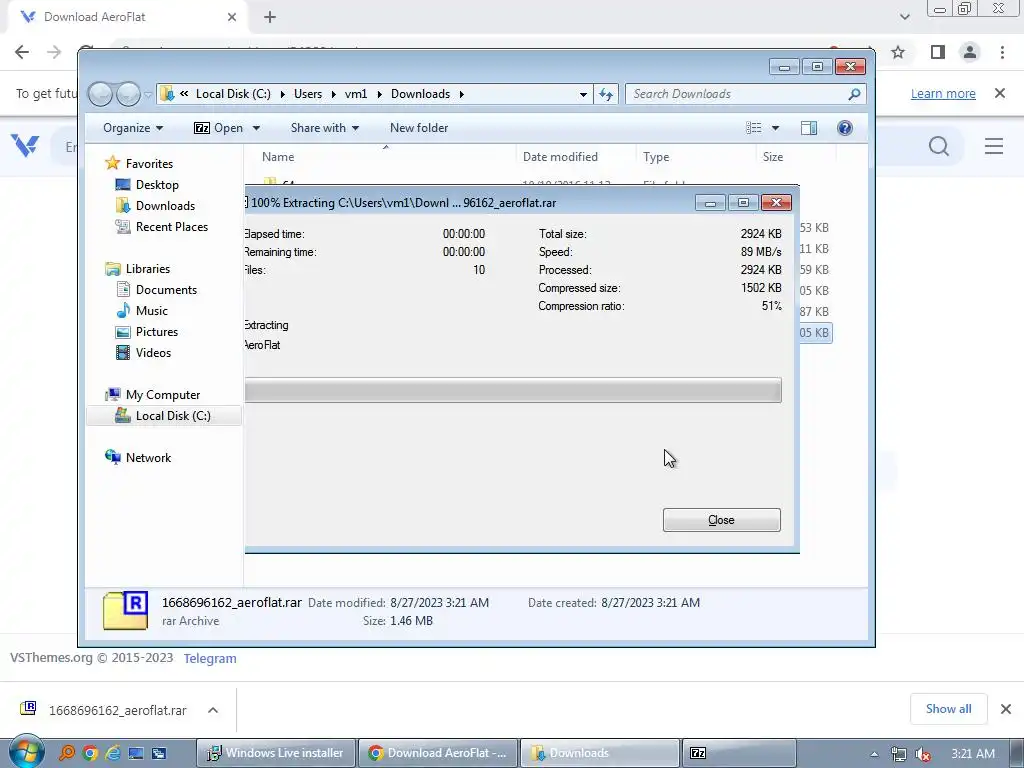Toggle the preview pane icon
The image size is (1024, 768).
[x=808, y=128]
